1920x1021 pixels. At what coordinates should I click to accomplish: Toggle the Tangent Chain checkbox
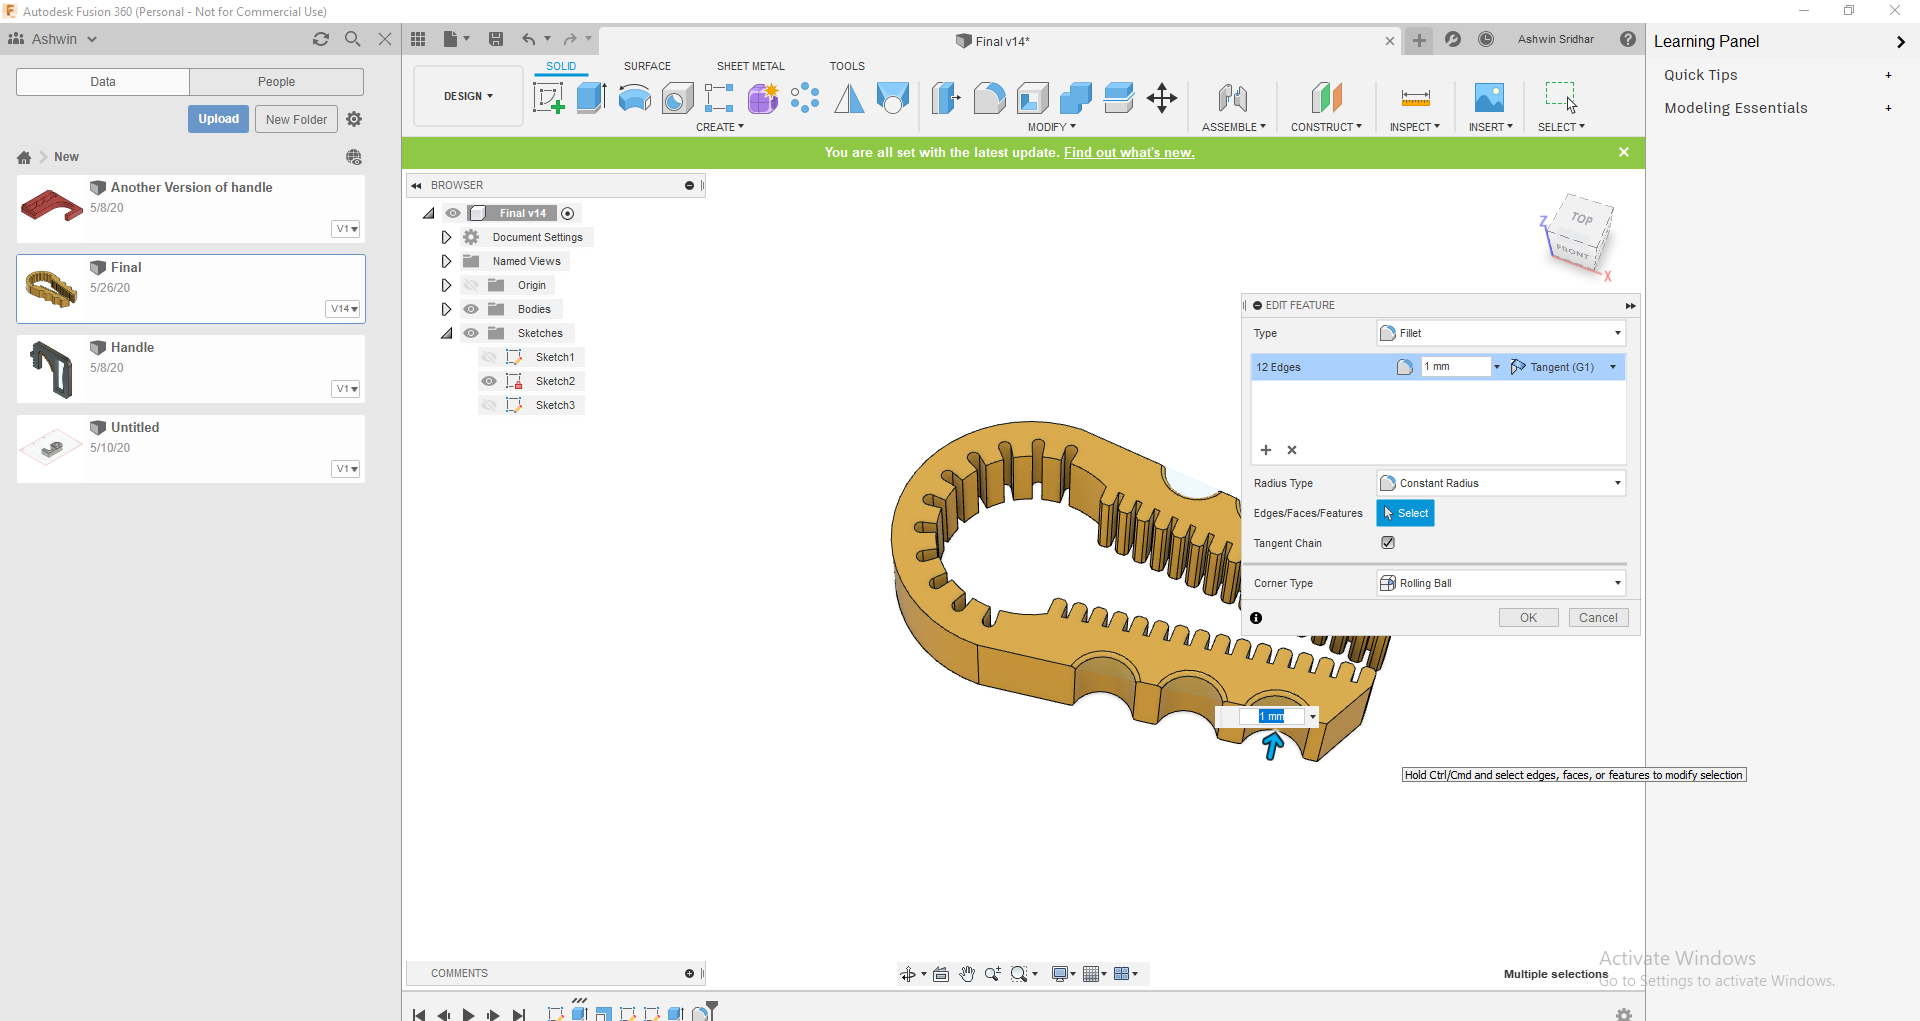[1388, 543]
